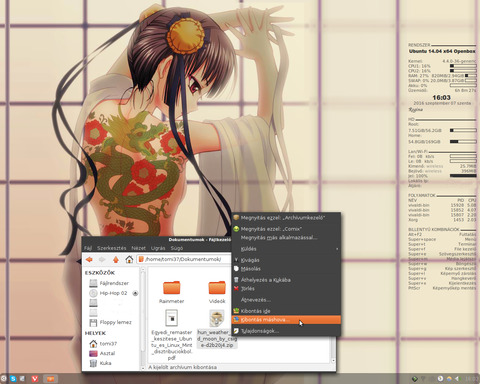Expand the Küldés submenu
Screen dimensions: 480x384
tap(286, 249)
